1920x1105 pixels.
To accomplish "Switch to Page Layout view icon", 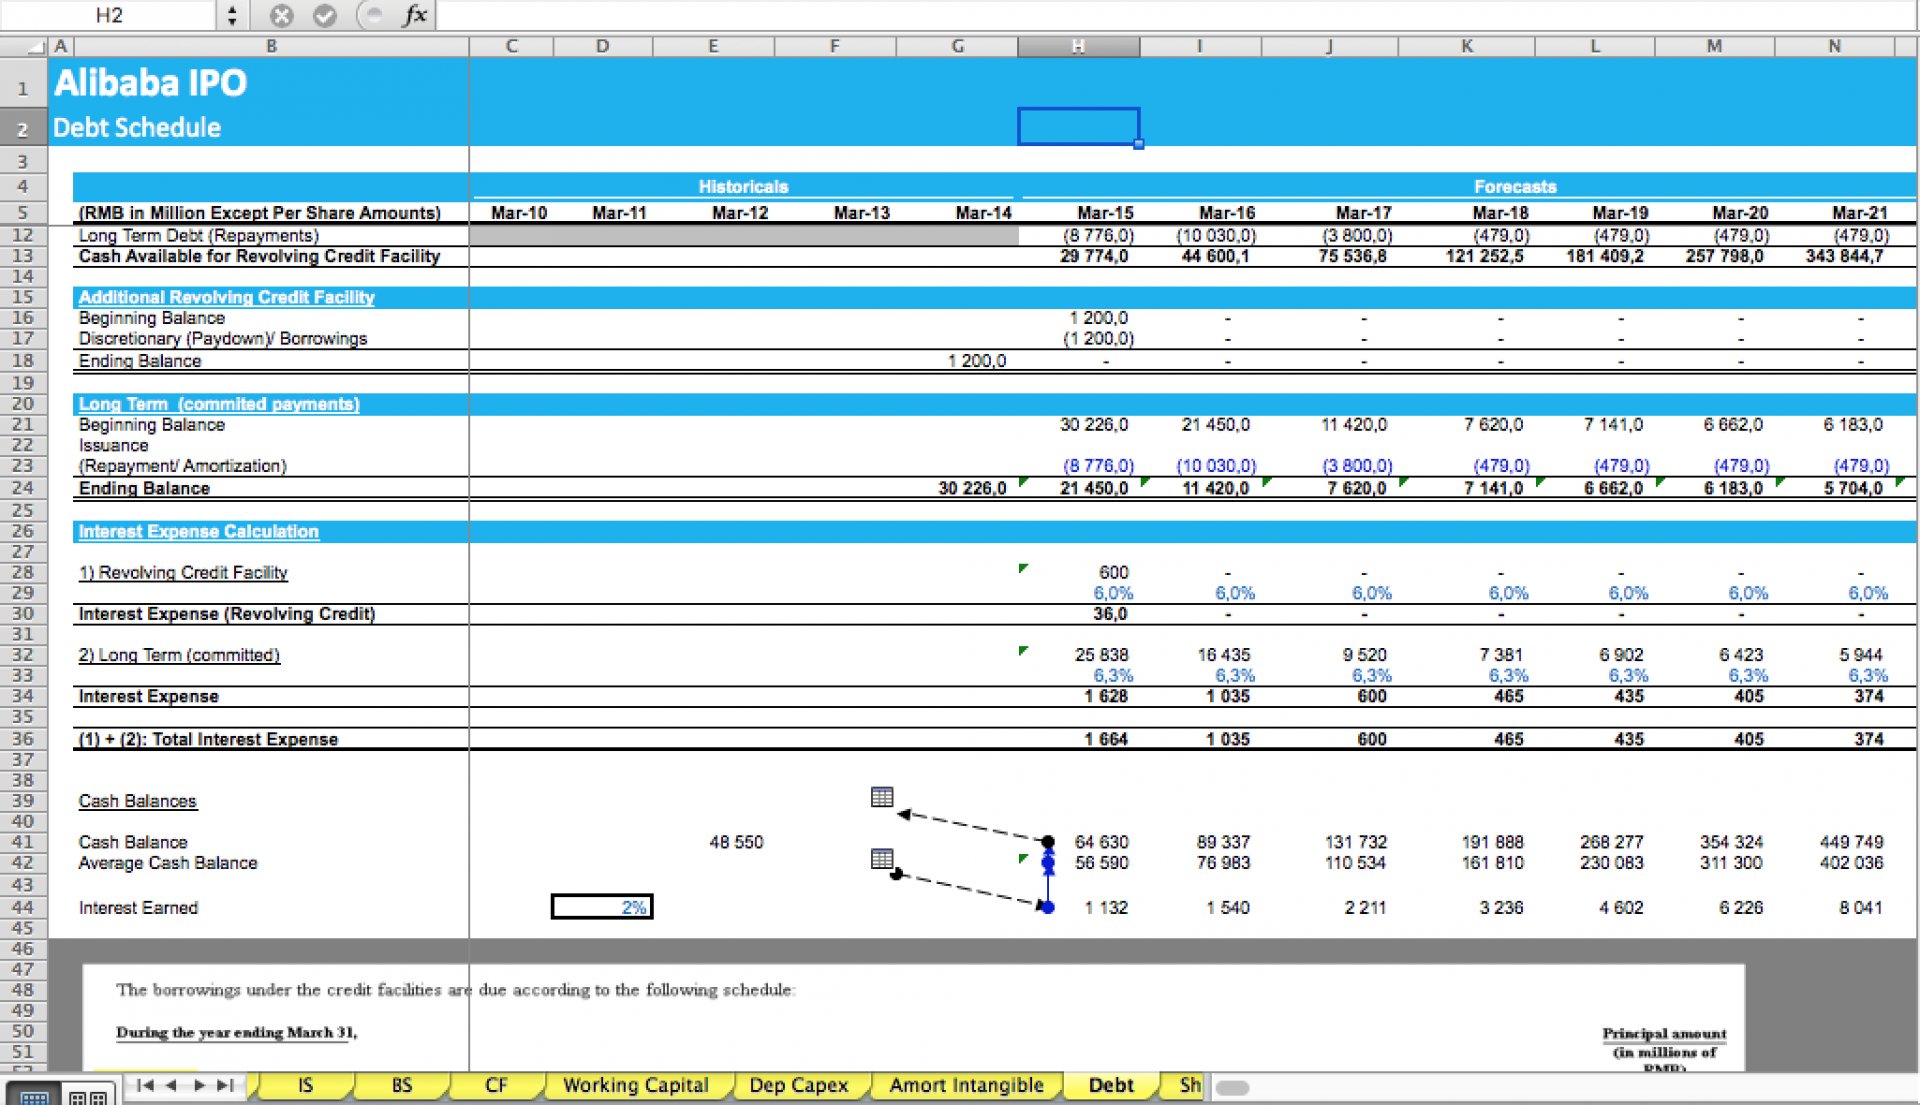I will [x=88, y=1097].
